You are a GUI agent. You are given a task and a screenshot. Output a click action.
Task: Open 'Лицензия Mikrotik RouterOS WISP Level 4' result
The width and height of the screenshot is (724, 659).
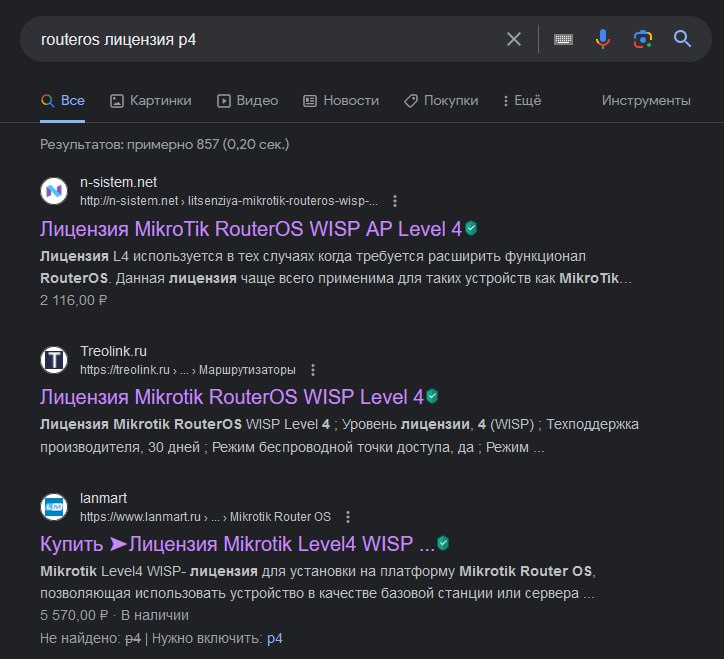232,397
